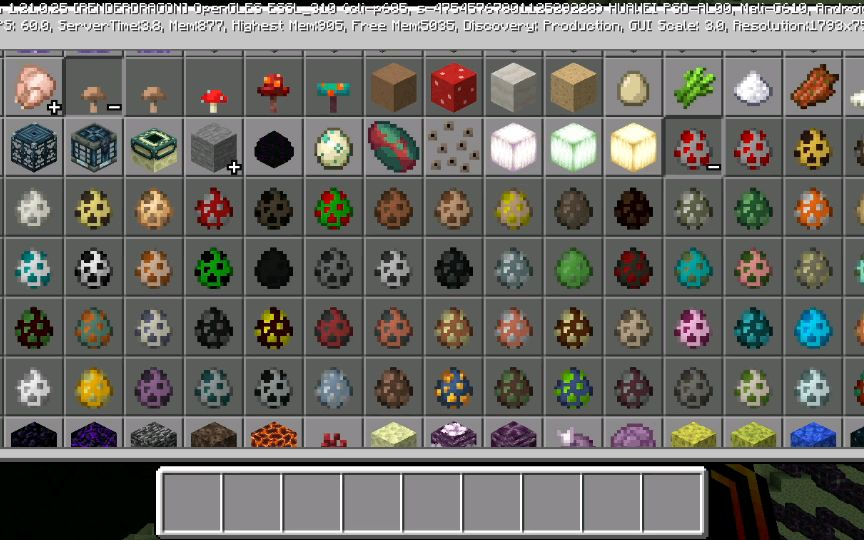Select the blue spawn egg with green spots

tap(573, 387)
